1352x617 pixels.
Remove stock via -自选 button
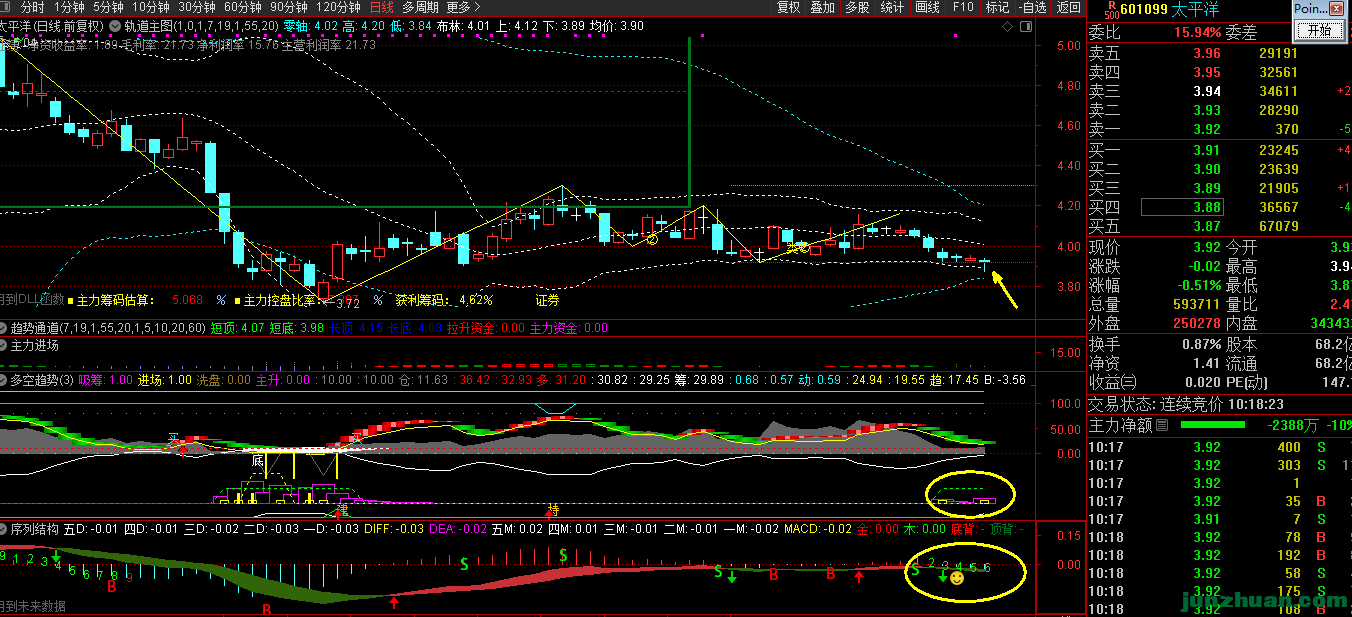[x=1032, y=7]
